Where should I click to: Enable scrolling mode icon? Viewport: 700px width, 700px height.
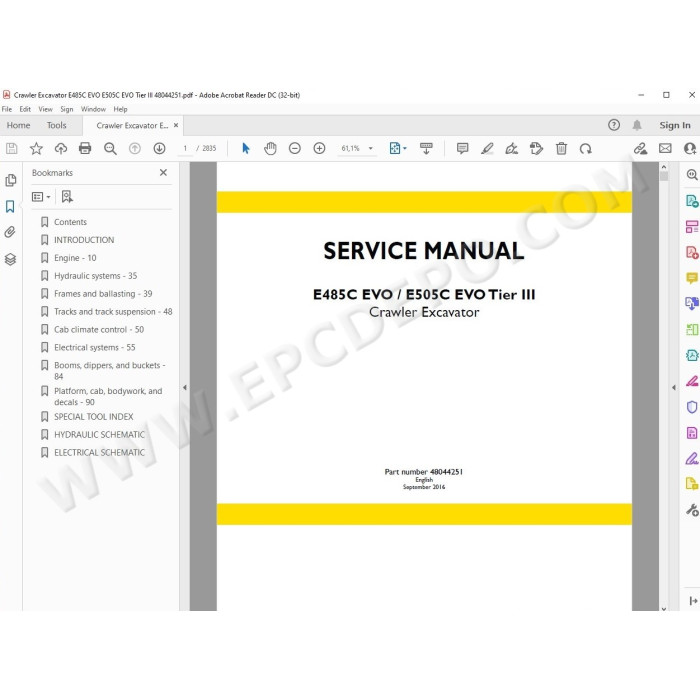(x=426, y=148)
